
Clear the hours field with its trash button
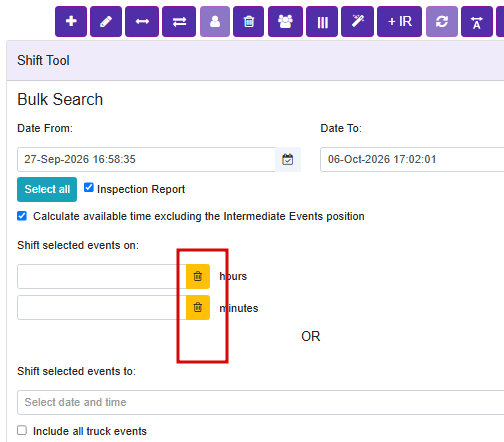click(198, 276)
